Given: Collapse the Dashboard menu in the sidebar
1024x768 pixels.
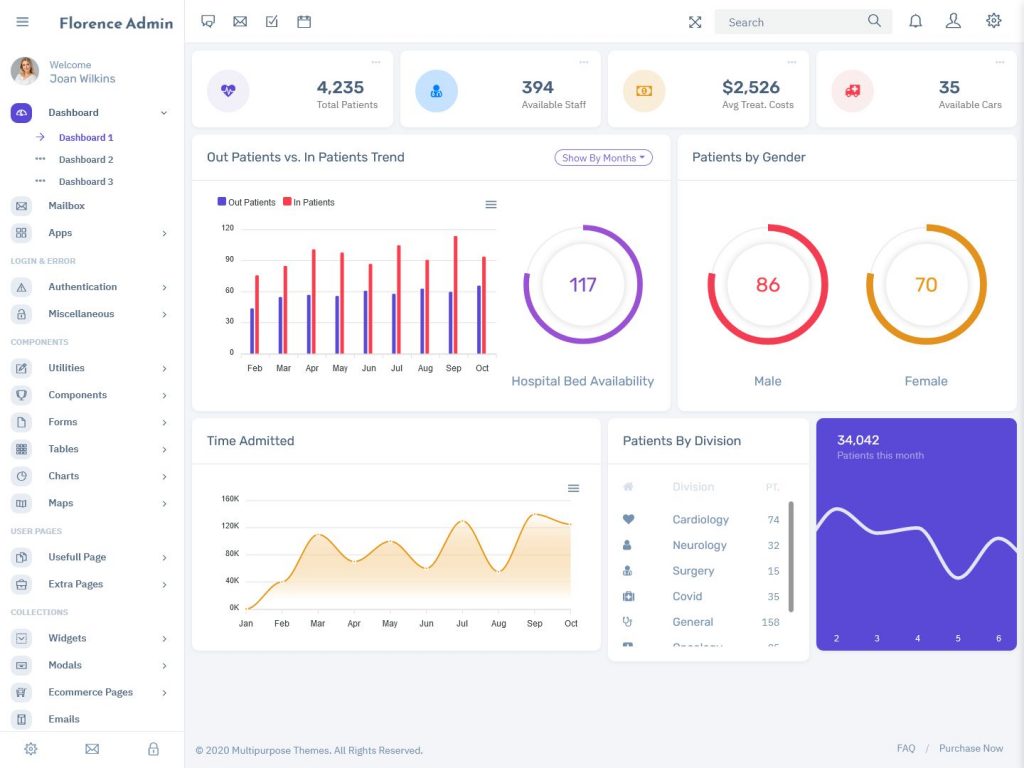Looking at the screenshot, I should pos(73,112).
